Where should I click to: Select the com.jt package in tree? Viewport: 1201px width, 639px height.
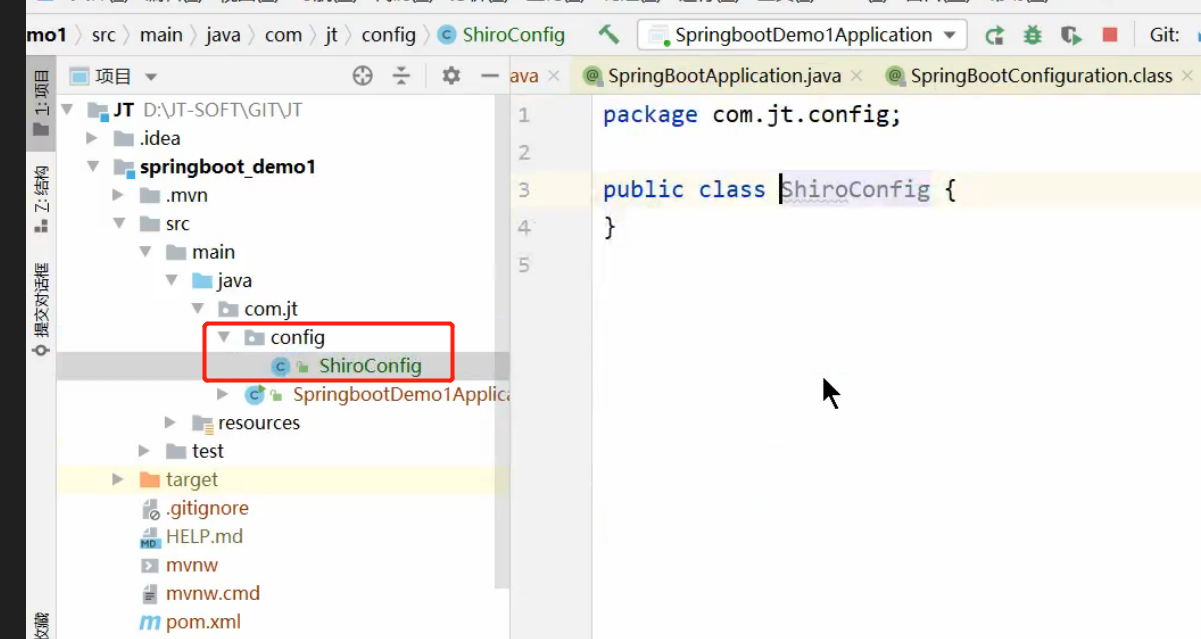[x=271, y=309]
